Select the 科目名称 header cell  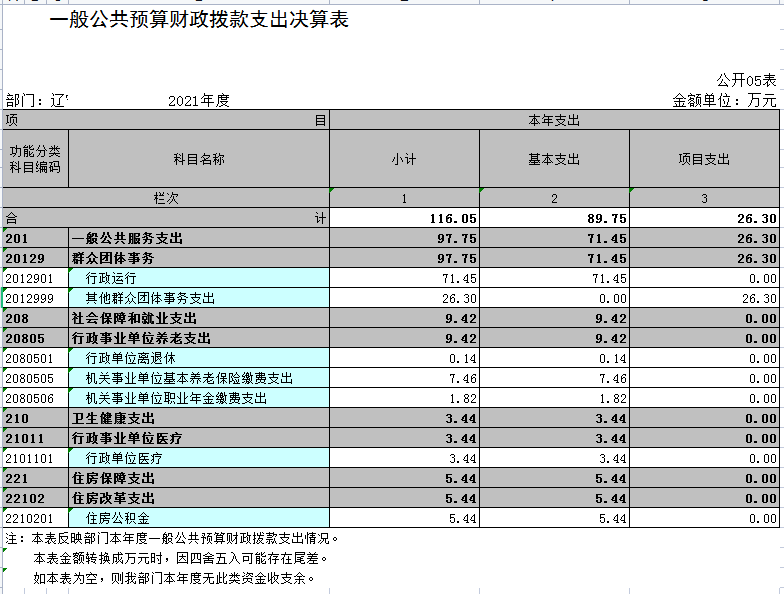pyautogui.click(x=199, y=159)
